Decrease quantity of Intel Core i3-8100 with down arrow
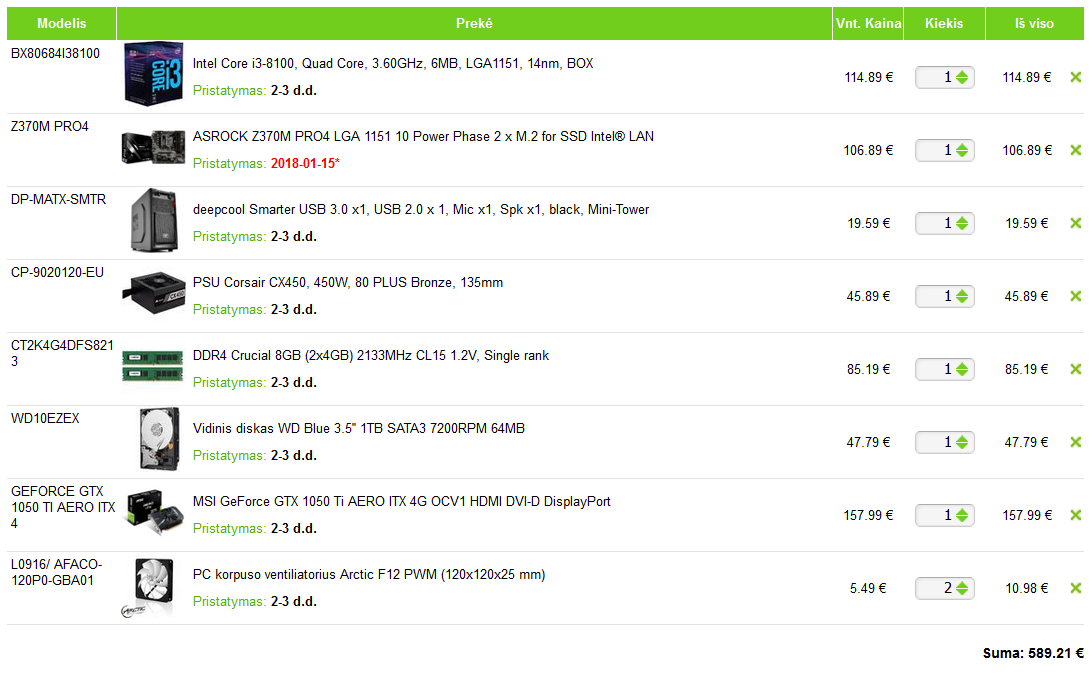The image size is (1092, 674). pyautogui.click(x=962, y=81)
